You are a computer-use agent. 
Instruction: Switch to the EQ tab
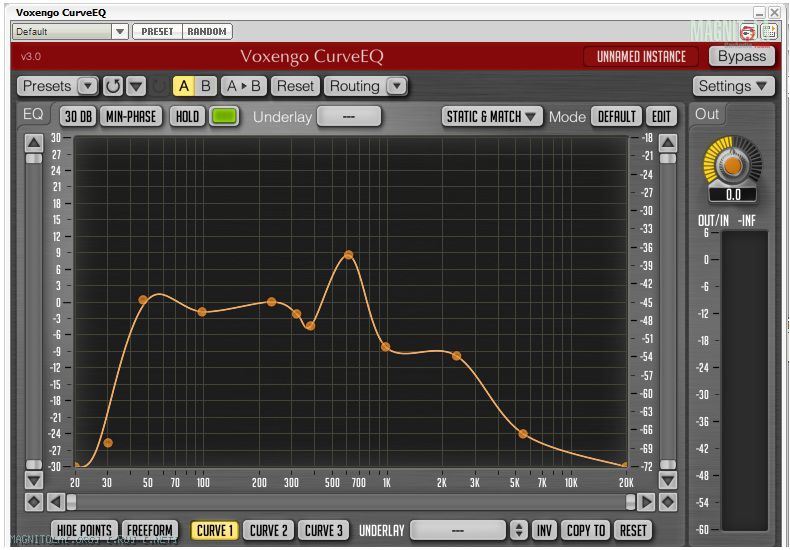pos(33,114)
